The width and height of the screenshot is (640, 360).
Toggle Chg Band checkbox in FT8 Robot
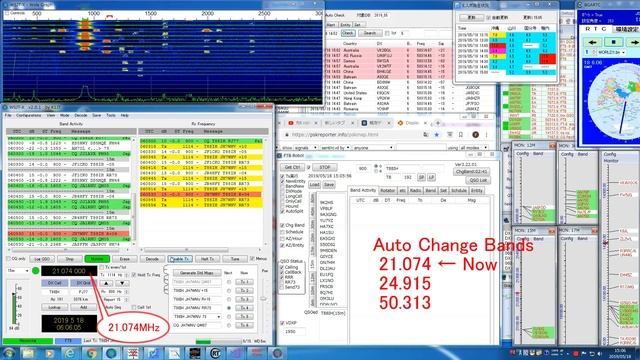[282, 225]
